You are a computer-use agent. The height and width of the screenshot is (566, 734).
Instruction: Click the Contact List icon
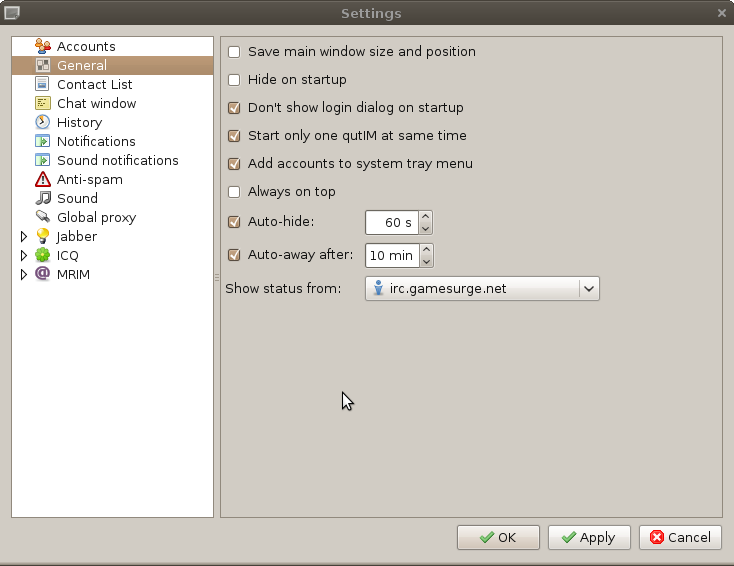(43, 84)
